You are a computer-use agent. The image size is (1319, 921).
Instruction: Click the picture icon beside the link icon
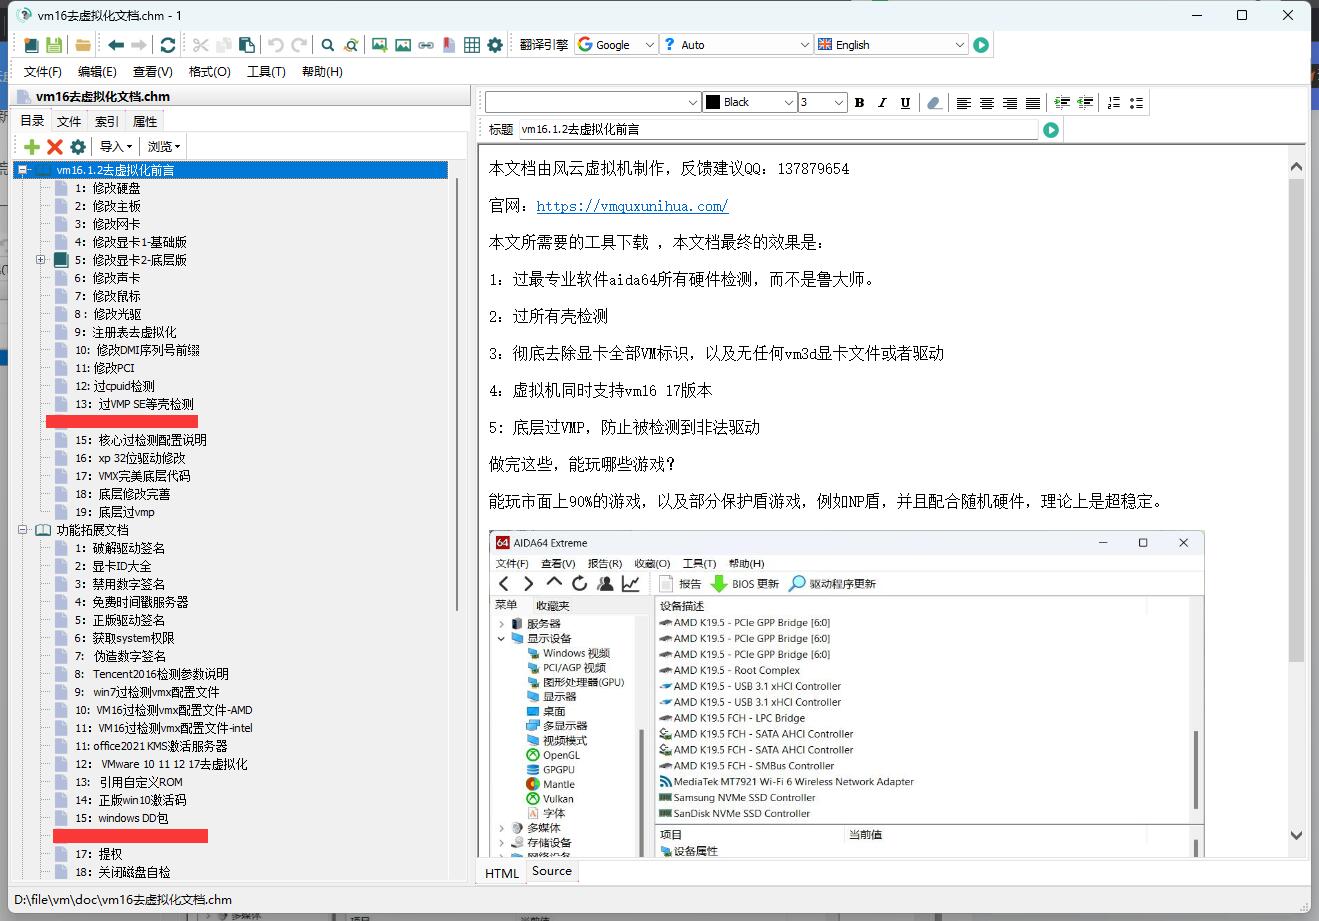[403, 45]
